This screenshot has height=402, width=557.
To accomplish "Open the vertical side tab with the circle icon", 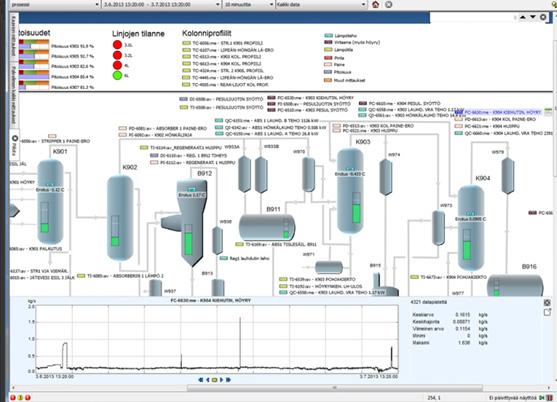I will tap(15, 146).
